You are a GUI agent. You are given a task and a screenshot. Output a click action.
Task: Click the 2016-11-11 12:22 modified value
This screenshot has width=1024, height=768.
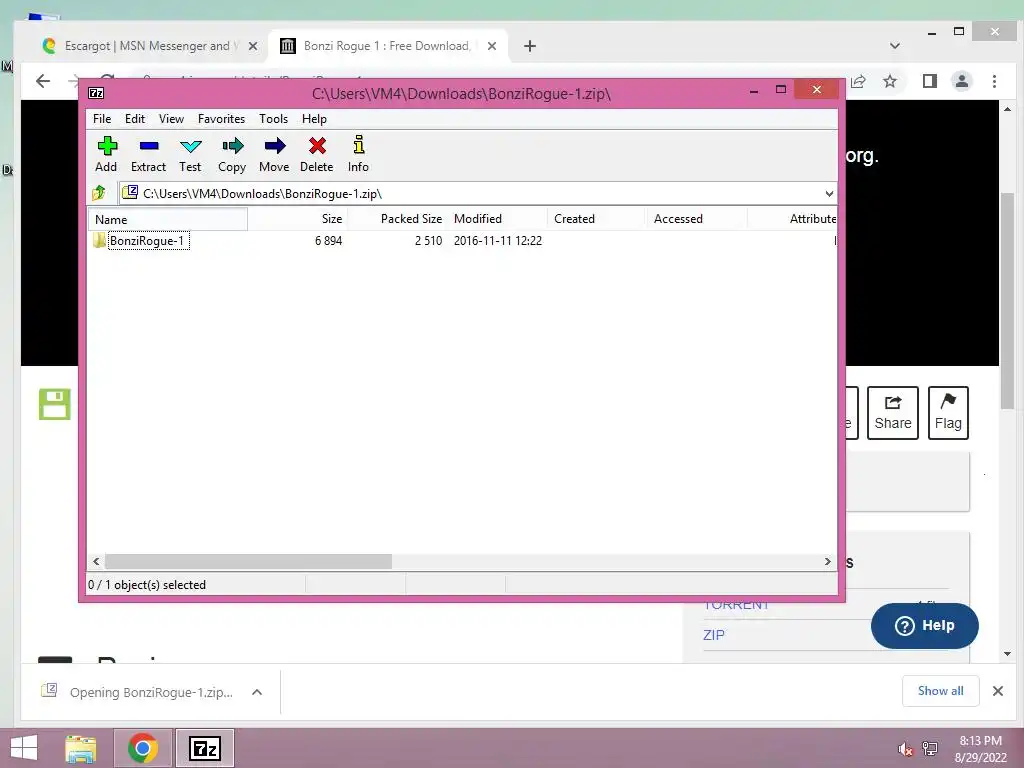(x=498, y=241)
